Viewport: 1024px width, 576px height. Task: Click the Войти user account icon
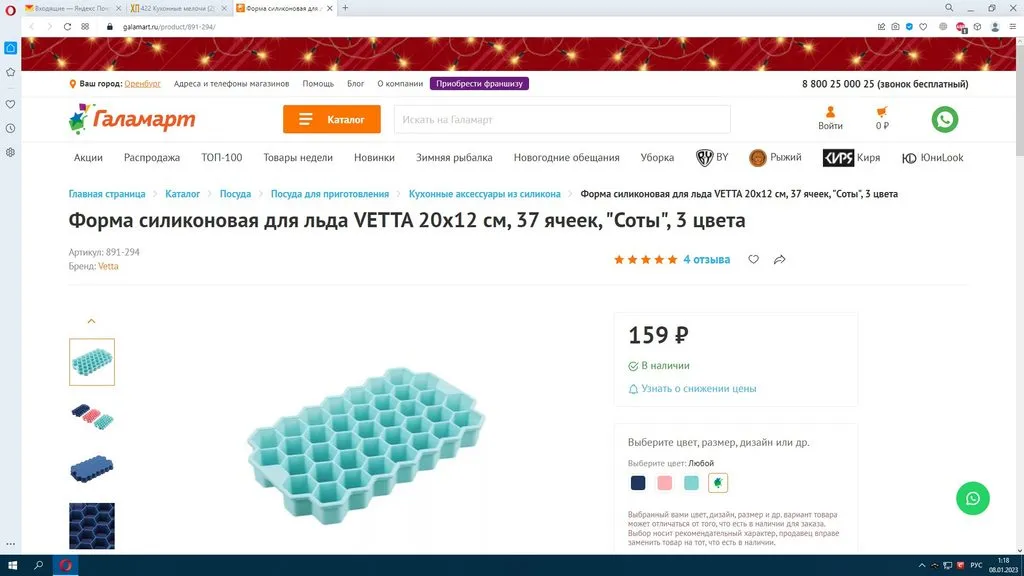(x=830, y=118)
